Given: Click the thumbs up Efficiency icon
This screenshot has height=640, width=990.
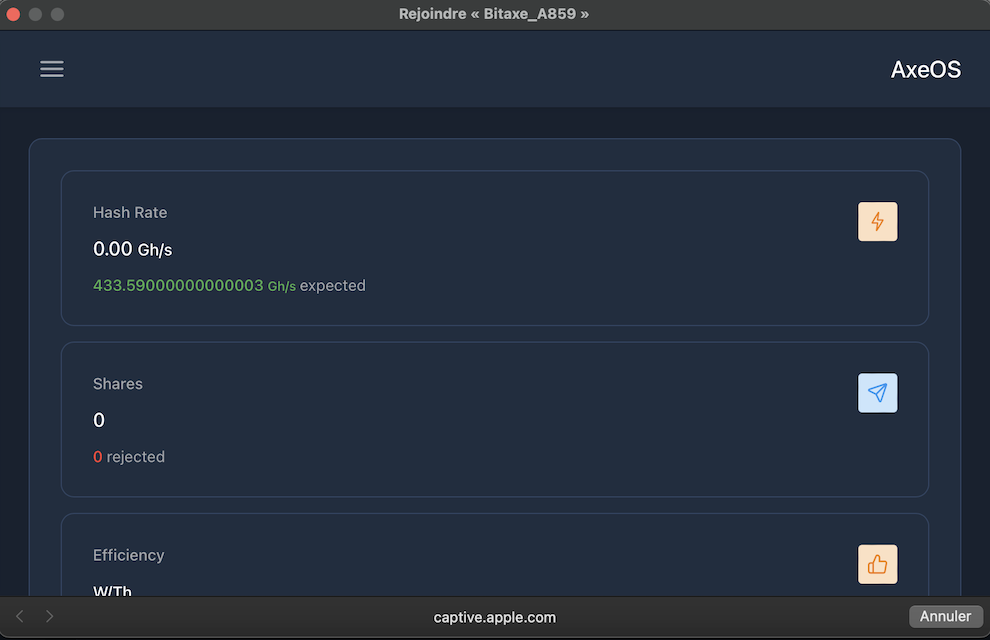Looking at the screenshot, I should click(877, 564).
